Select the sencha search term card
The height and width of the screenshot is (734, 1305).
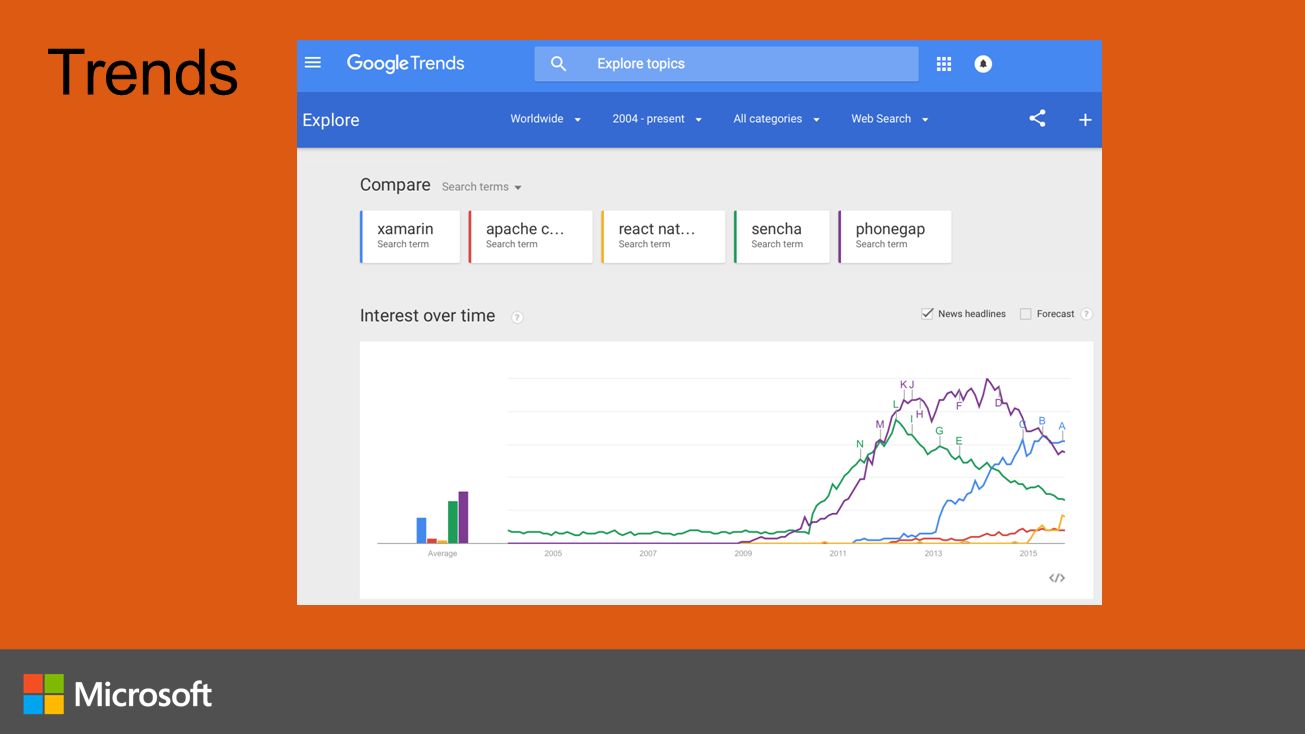coord(782,236)
